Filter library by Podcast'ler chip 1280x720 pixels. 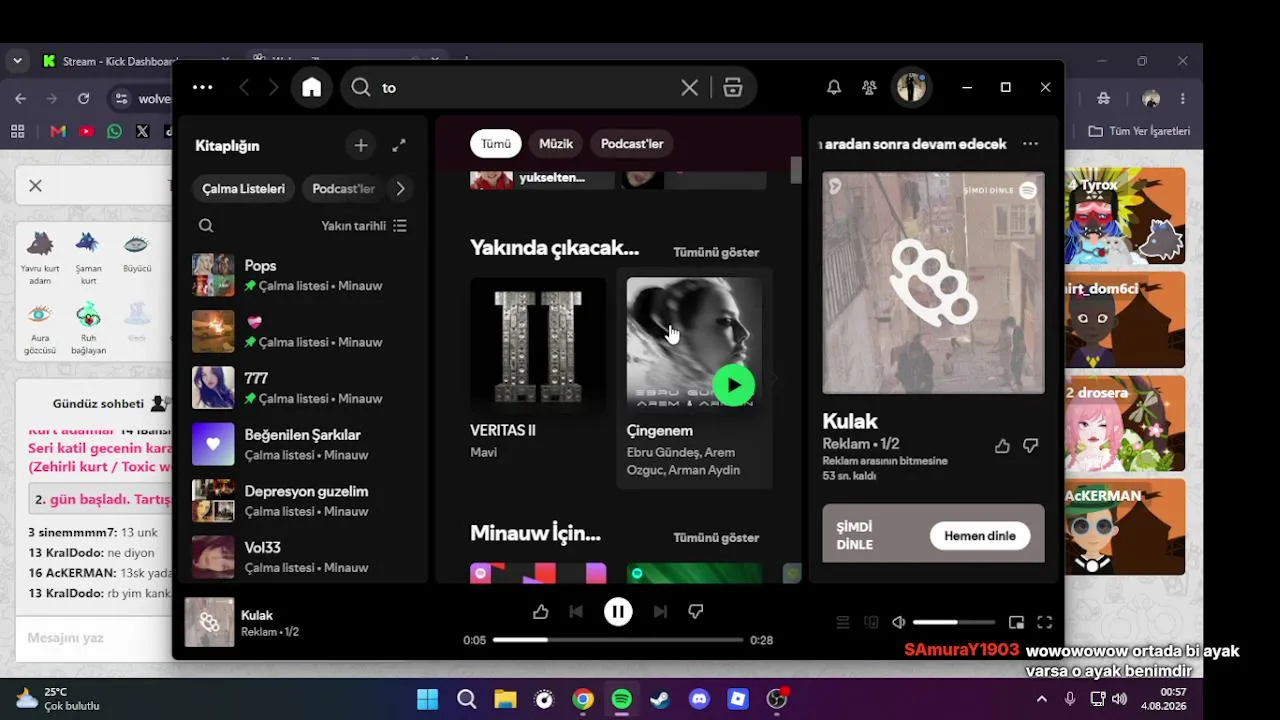[343, 188]
